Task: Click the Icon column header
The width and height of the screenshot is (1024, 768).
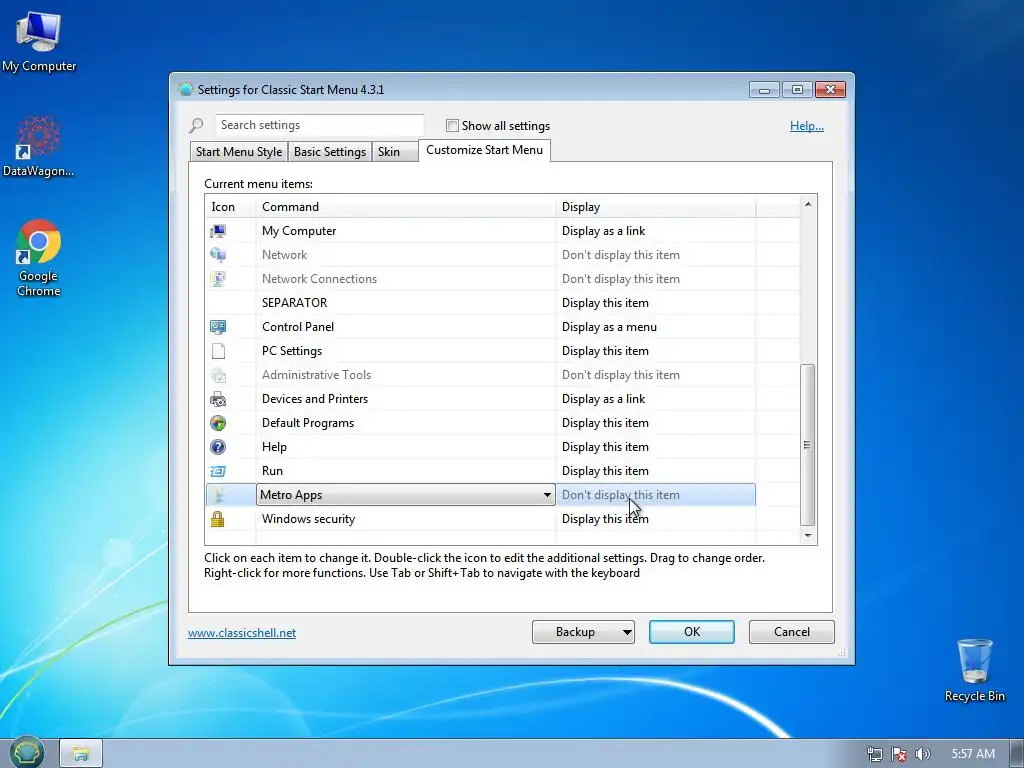Action: click(231, 207)
